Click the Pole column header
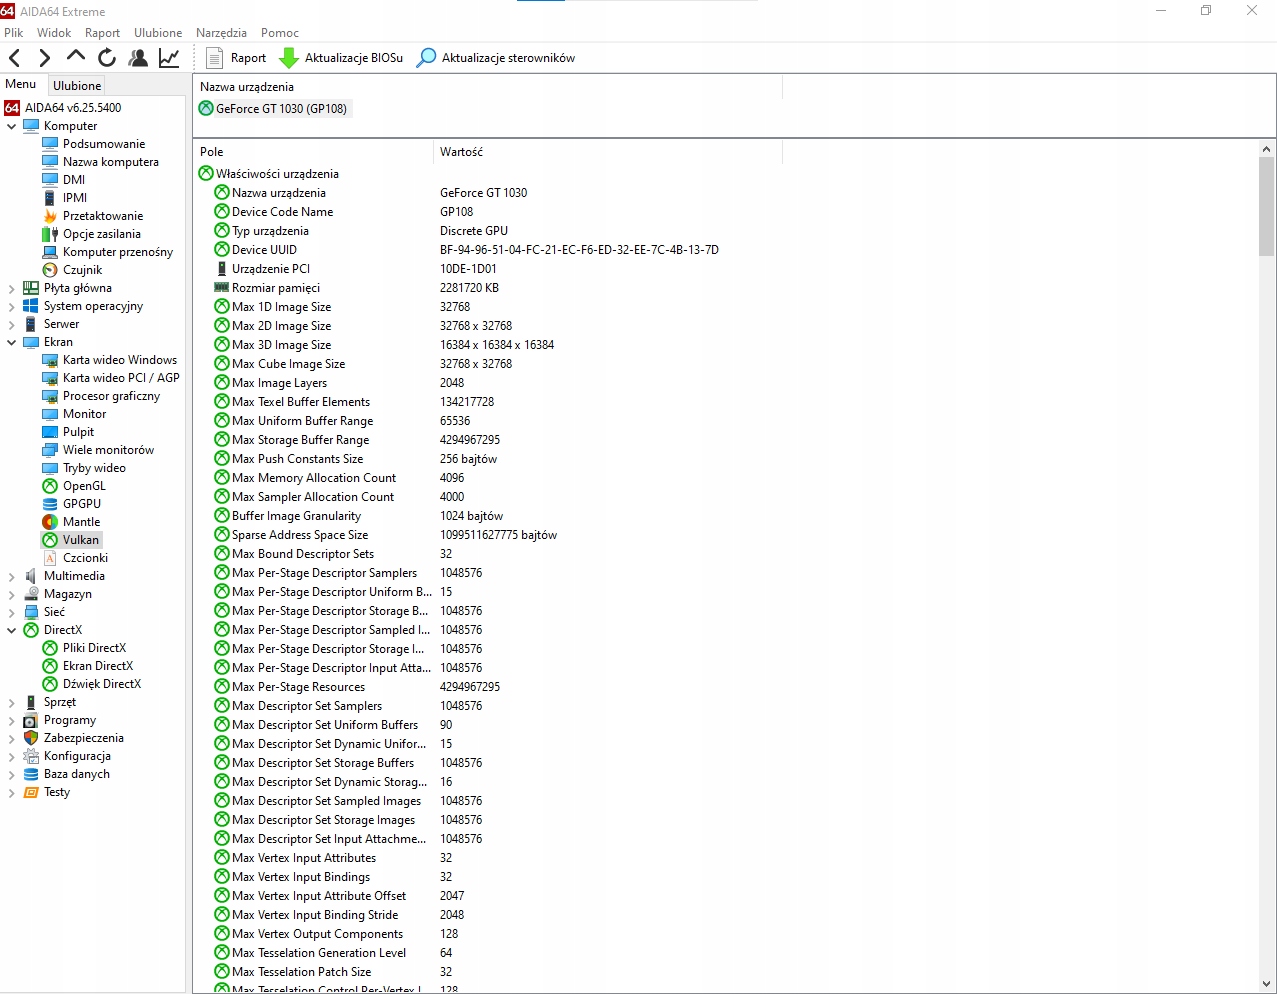Viewport: 1277px width, 994px height. click(313, 152)
